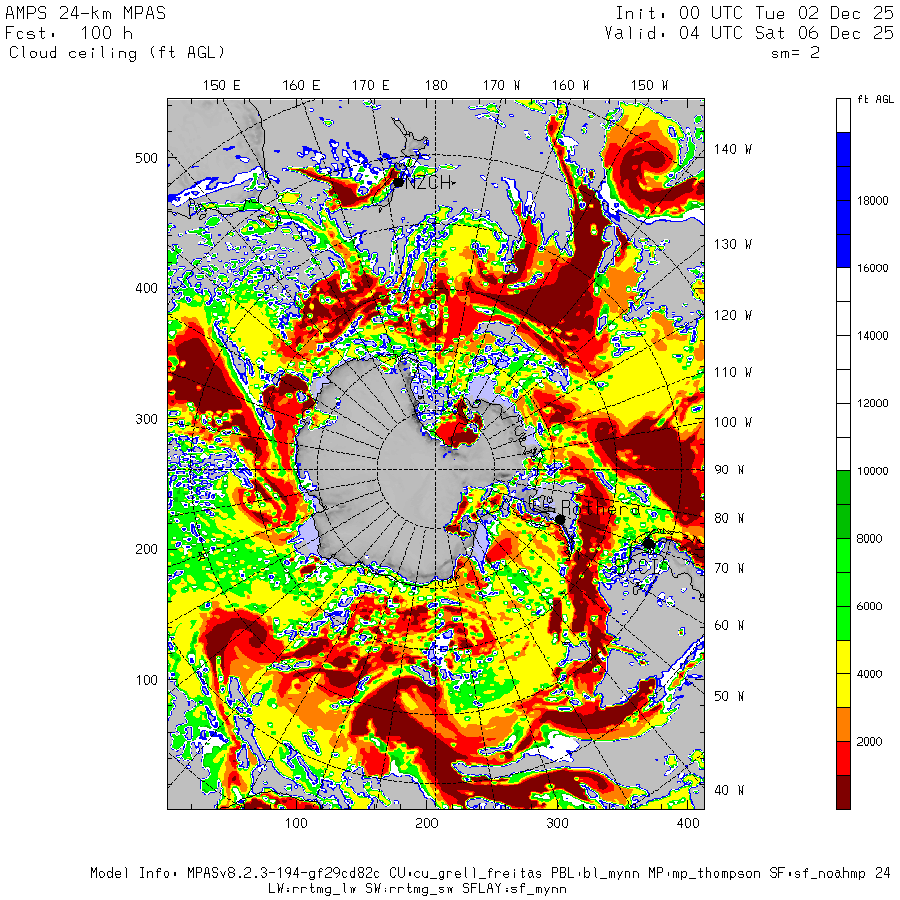Click the 'Fcst: 100 h' forecast hour text

coord(69,33)
